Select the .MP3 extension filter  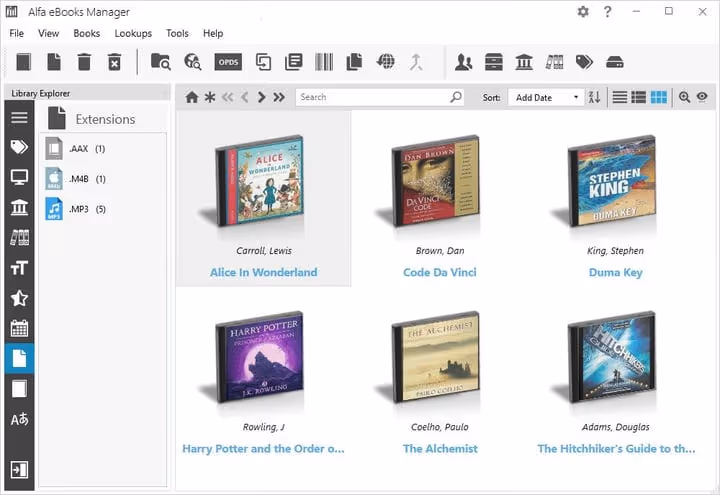(x=76, y=209)
